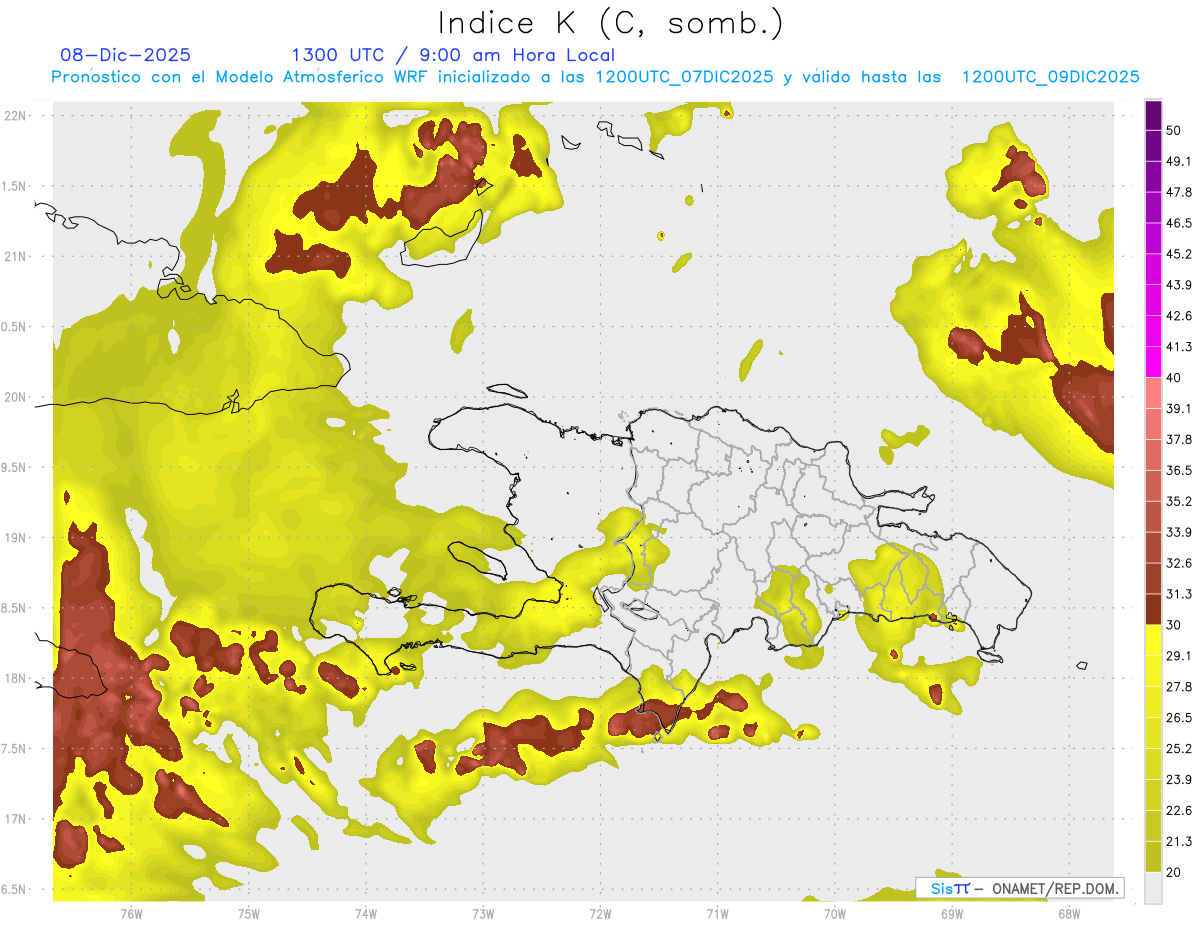Select the 08-Dic-2025 date text
Viewport: 1200px width, 927px height.
coord(126,55)
